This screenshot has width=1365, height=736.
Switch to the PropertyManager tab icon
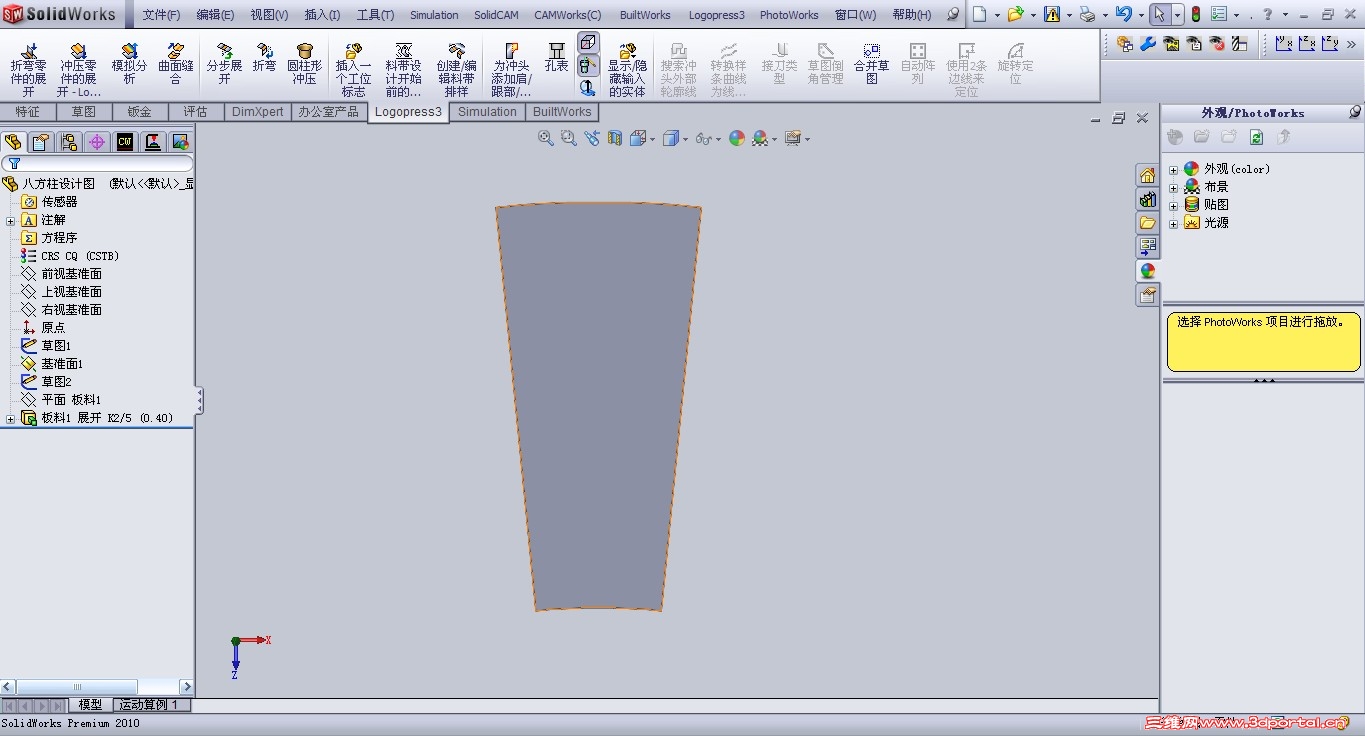tap(40, 142)
